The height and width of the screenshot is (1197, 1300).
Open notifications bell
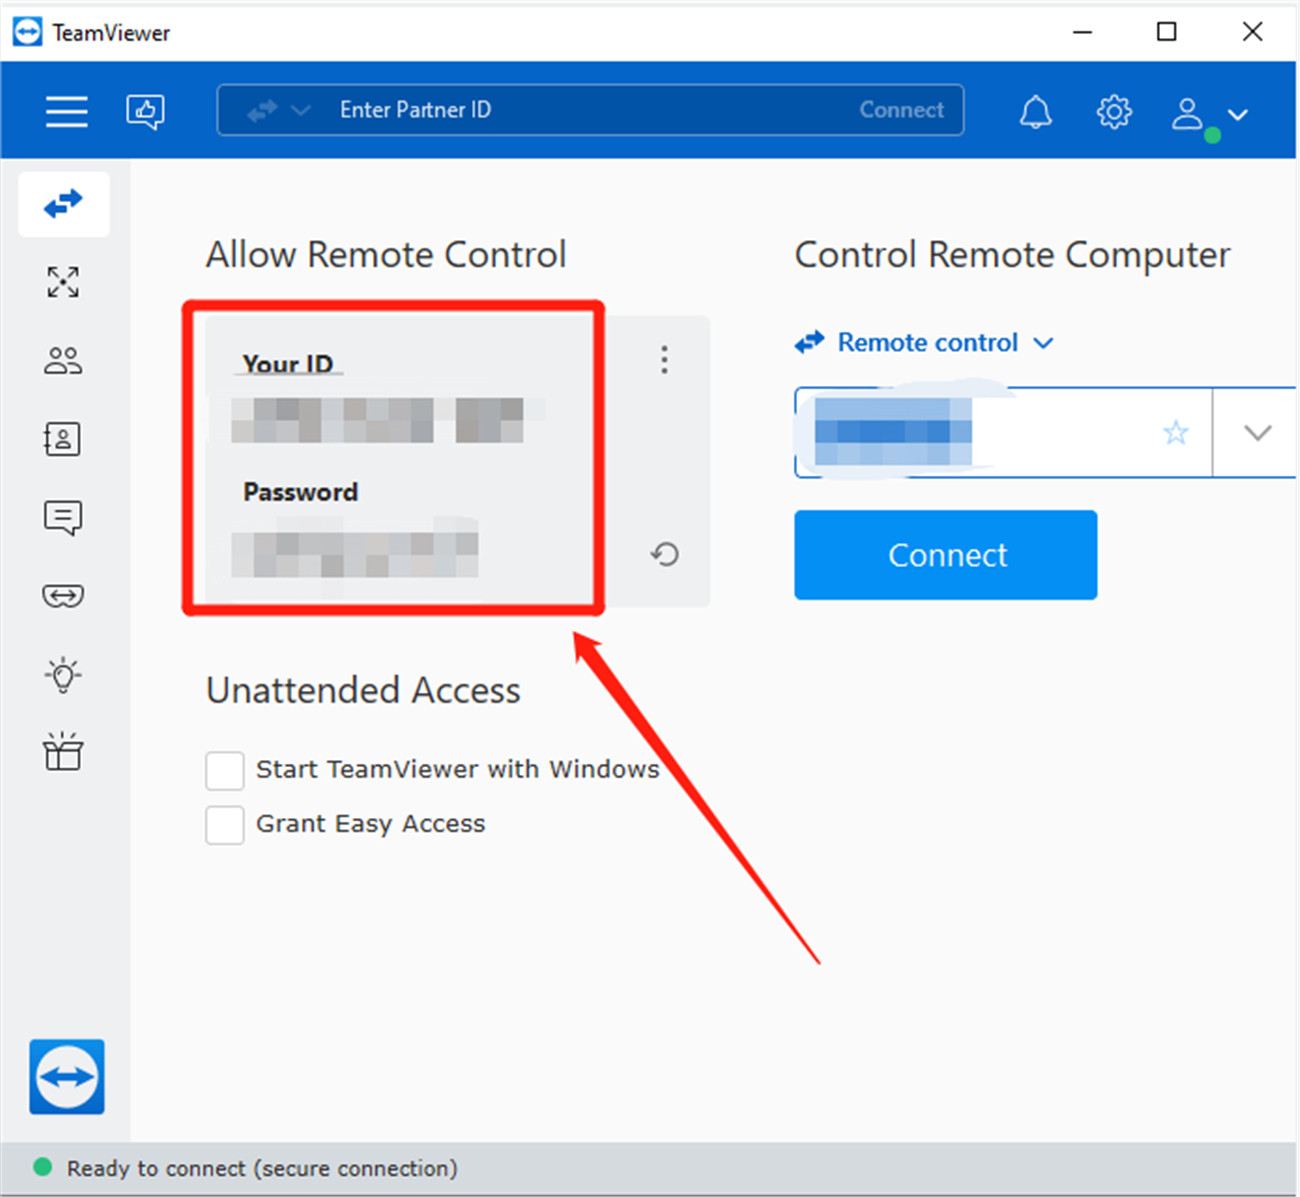point(1035,112)
